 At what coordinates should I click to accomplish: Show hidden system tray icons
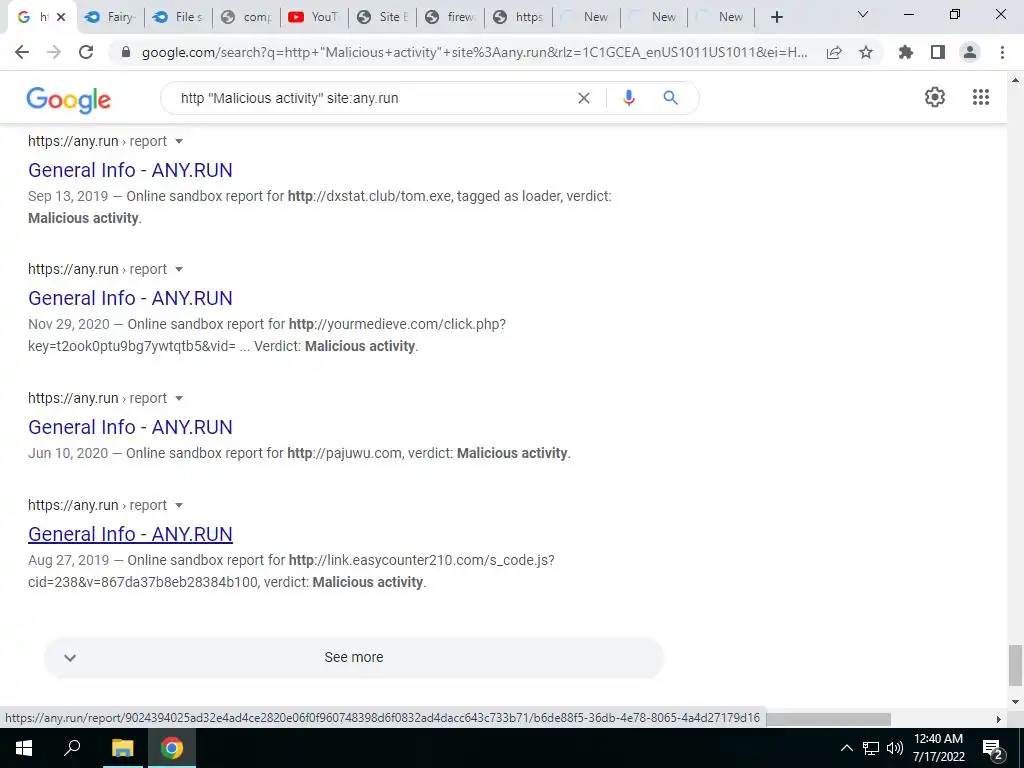tap(846, 748)
